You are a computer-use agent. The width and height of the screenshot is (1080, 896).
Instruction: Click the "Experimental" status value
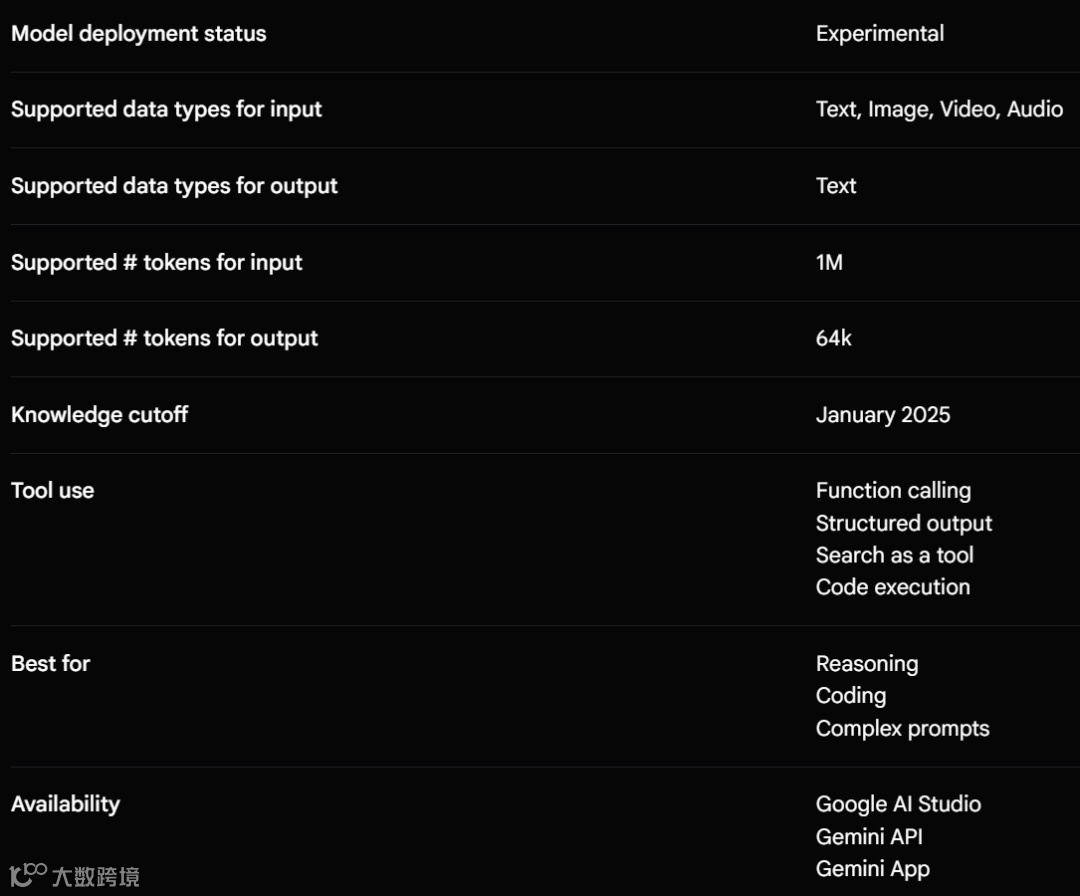tap(879, 33)
